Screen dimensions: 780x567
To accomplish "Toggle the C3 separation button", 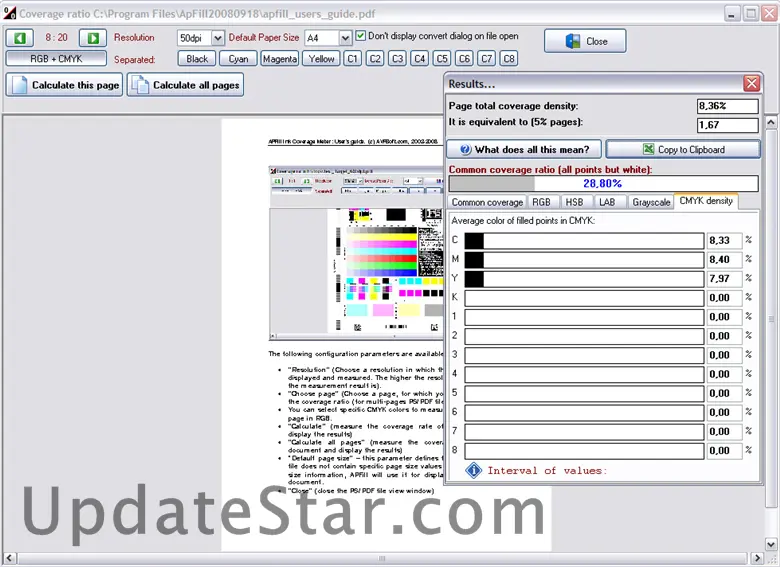I will point(397,59).
